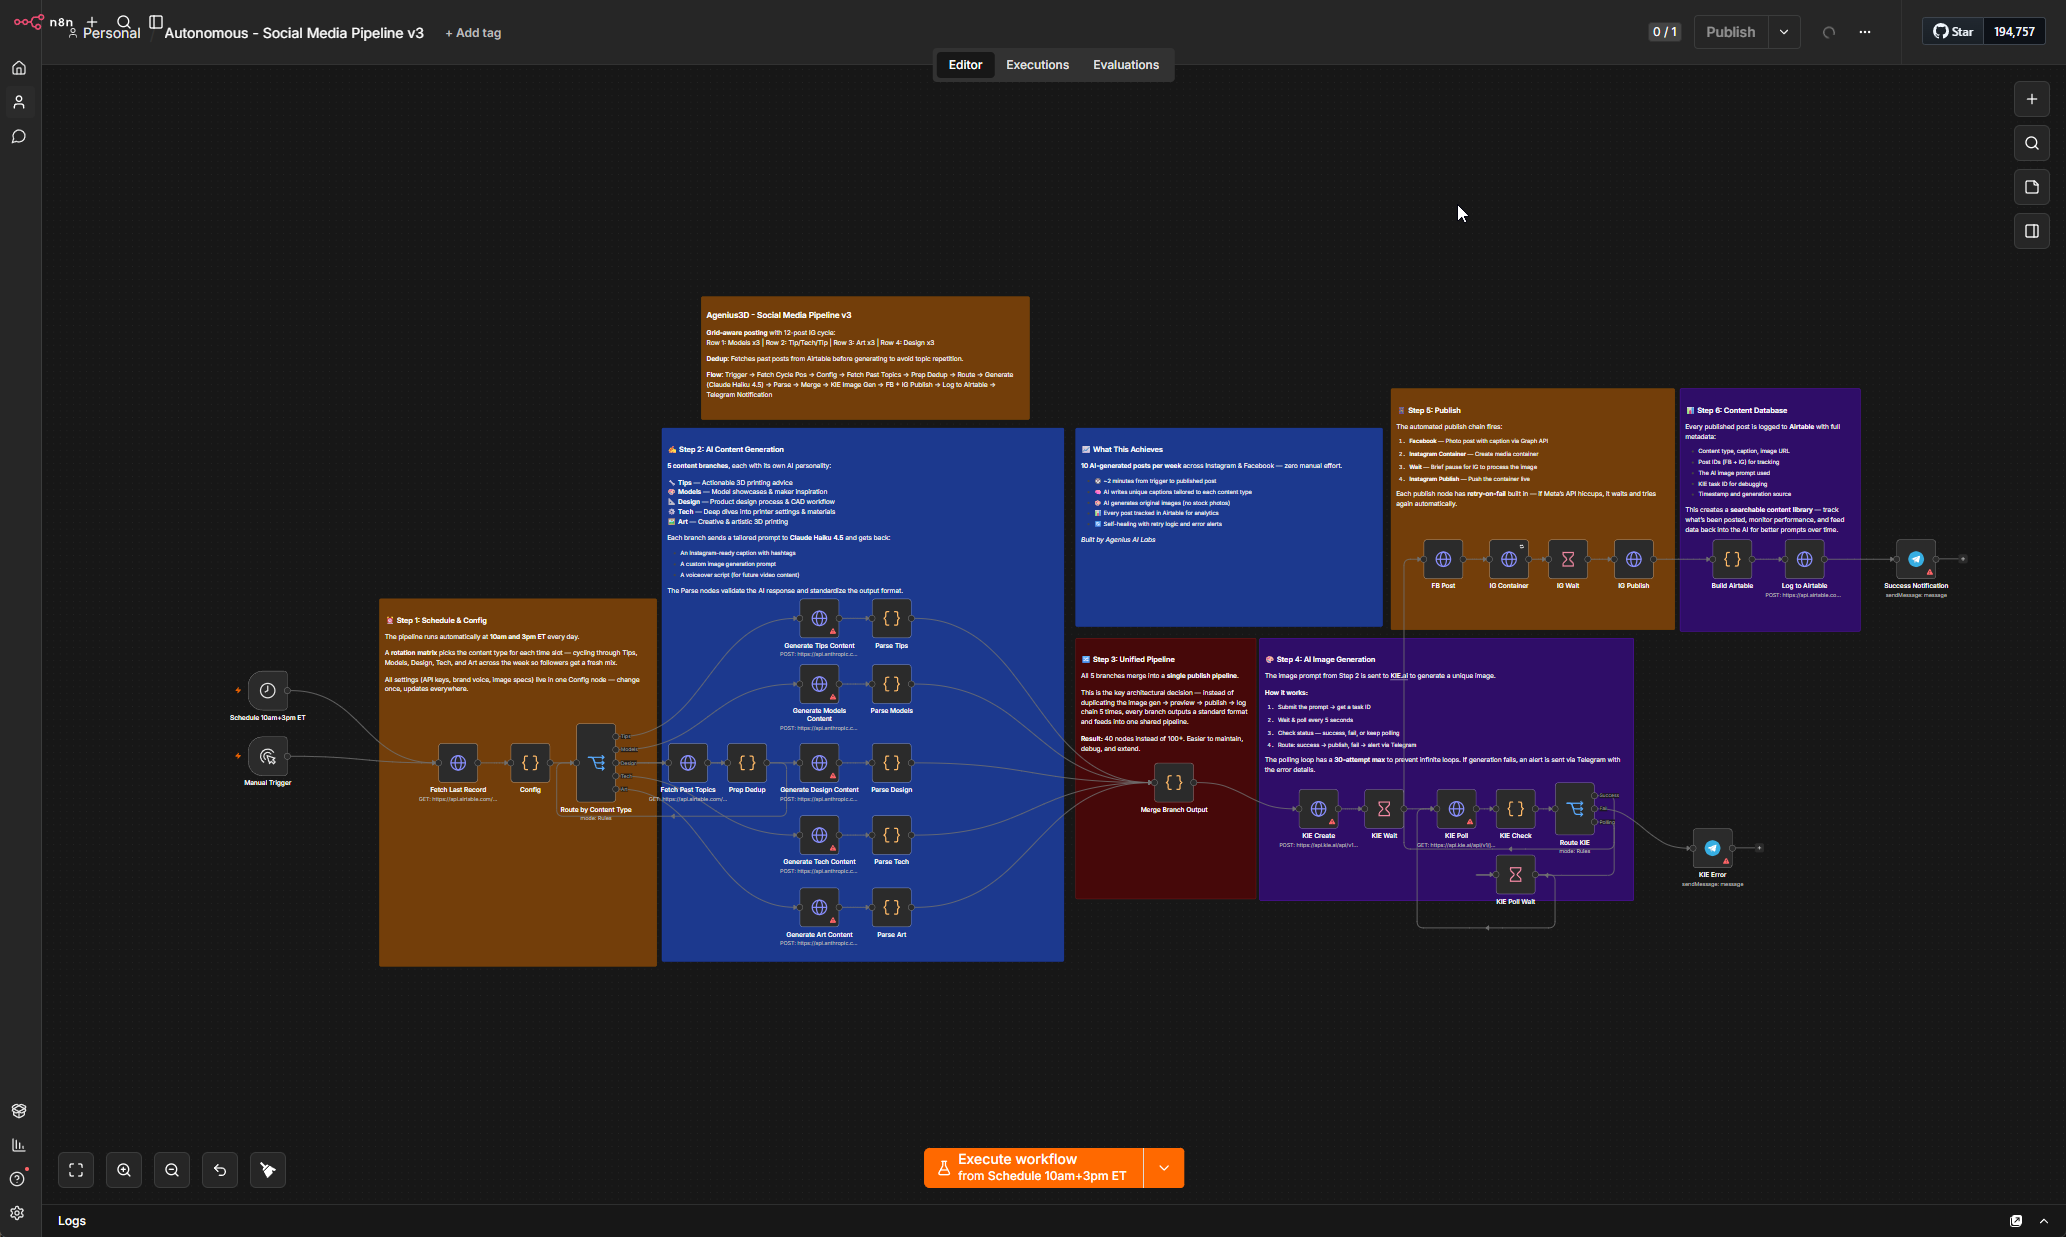Select the Route KIE switch node
Screen dimensions: 2066x1237
(x=1575, y=809)
